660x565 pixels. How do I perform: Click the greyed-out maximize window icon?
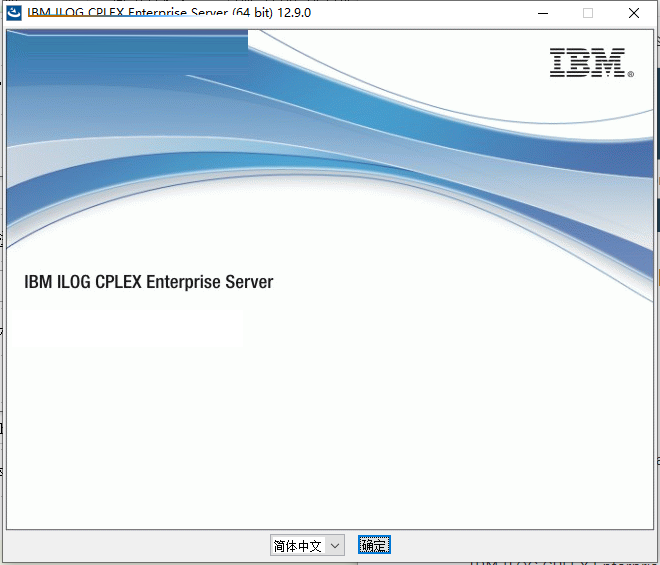588,13
